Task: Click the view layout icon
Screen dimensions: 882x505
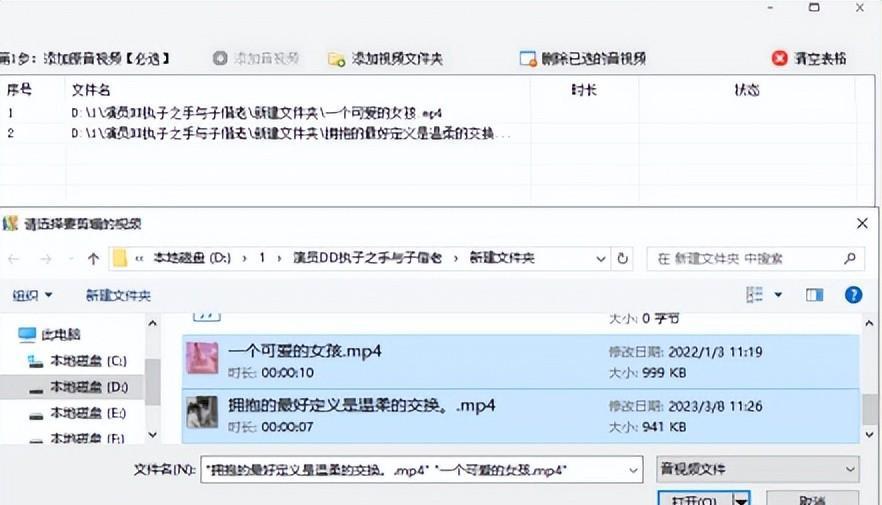Action: (x=754, y=295)
